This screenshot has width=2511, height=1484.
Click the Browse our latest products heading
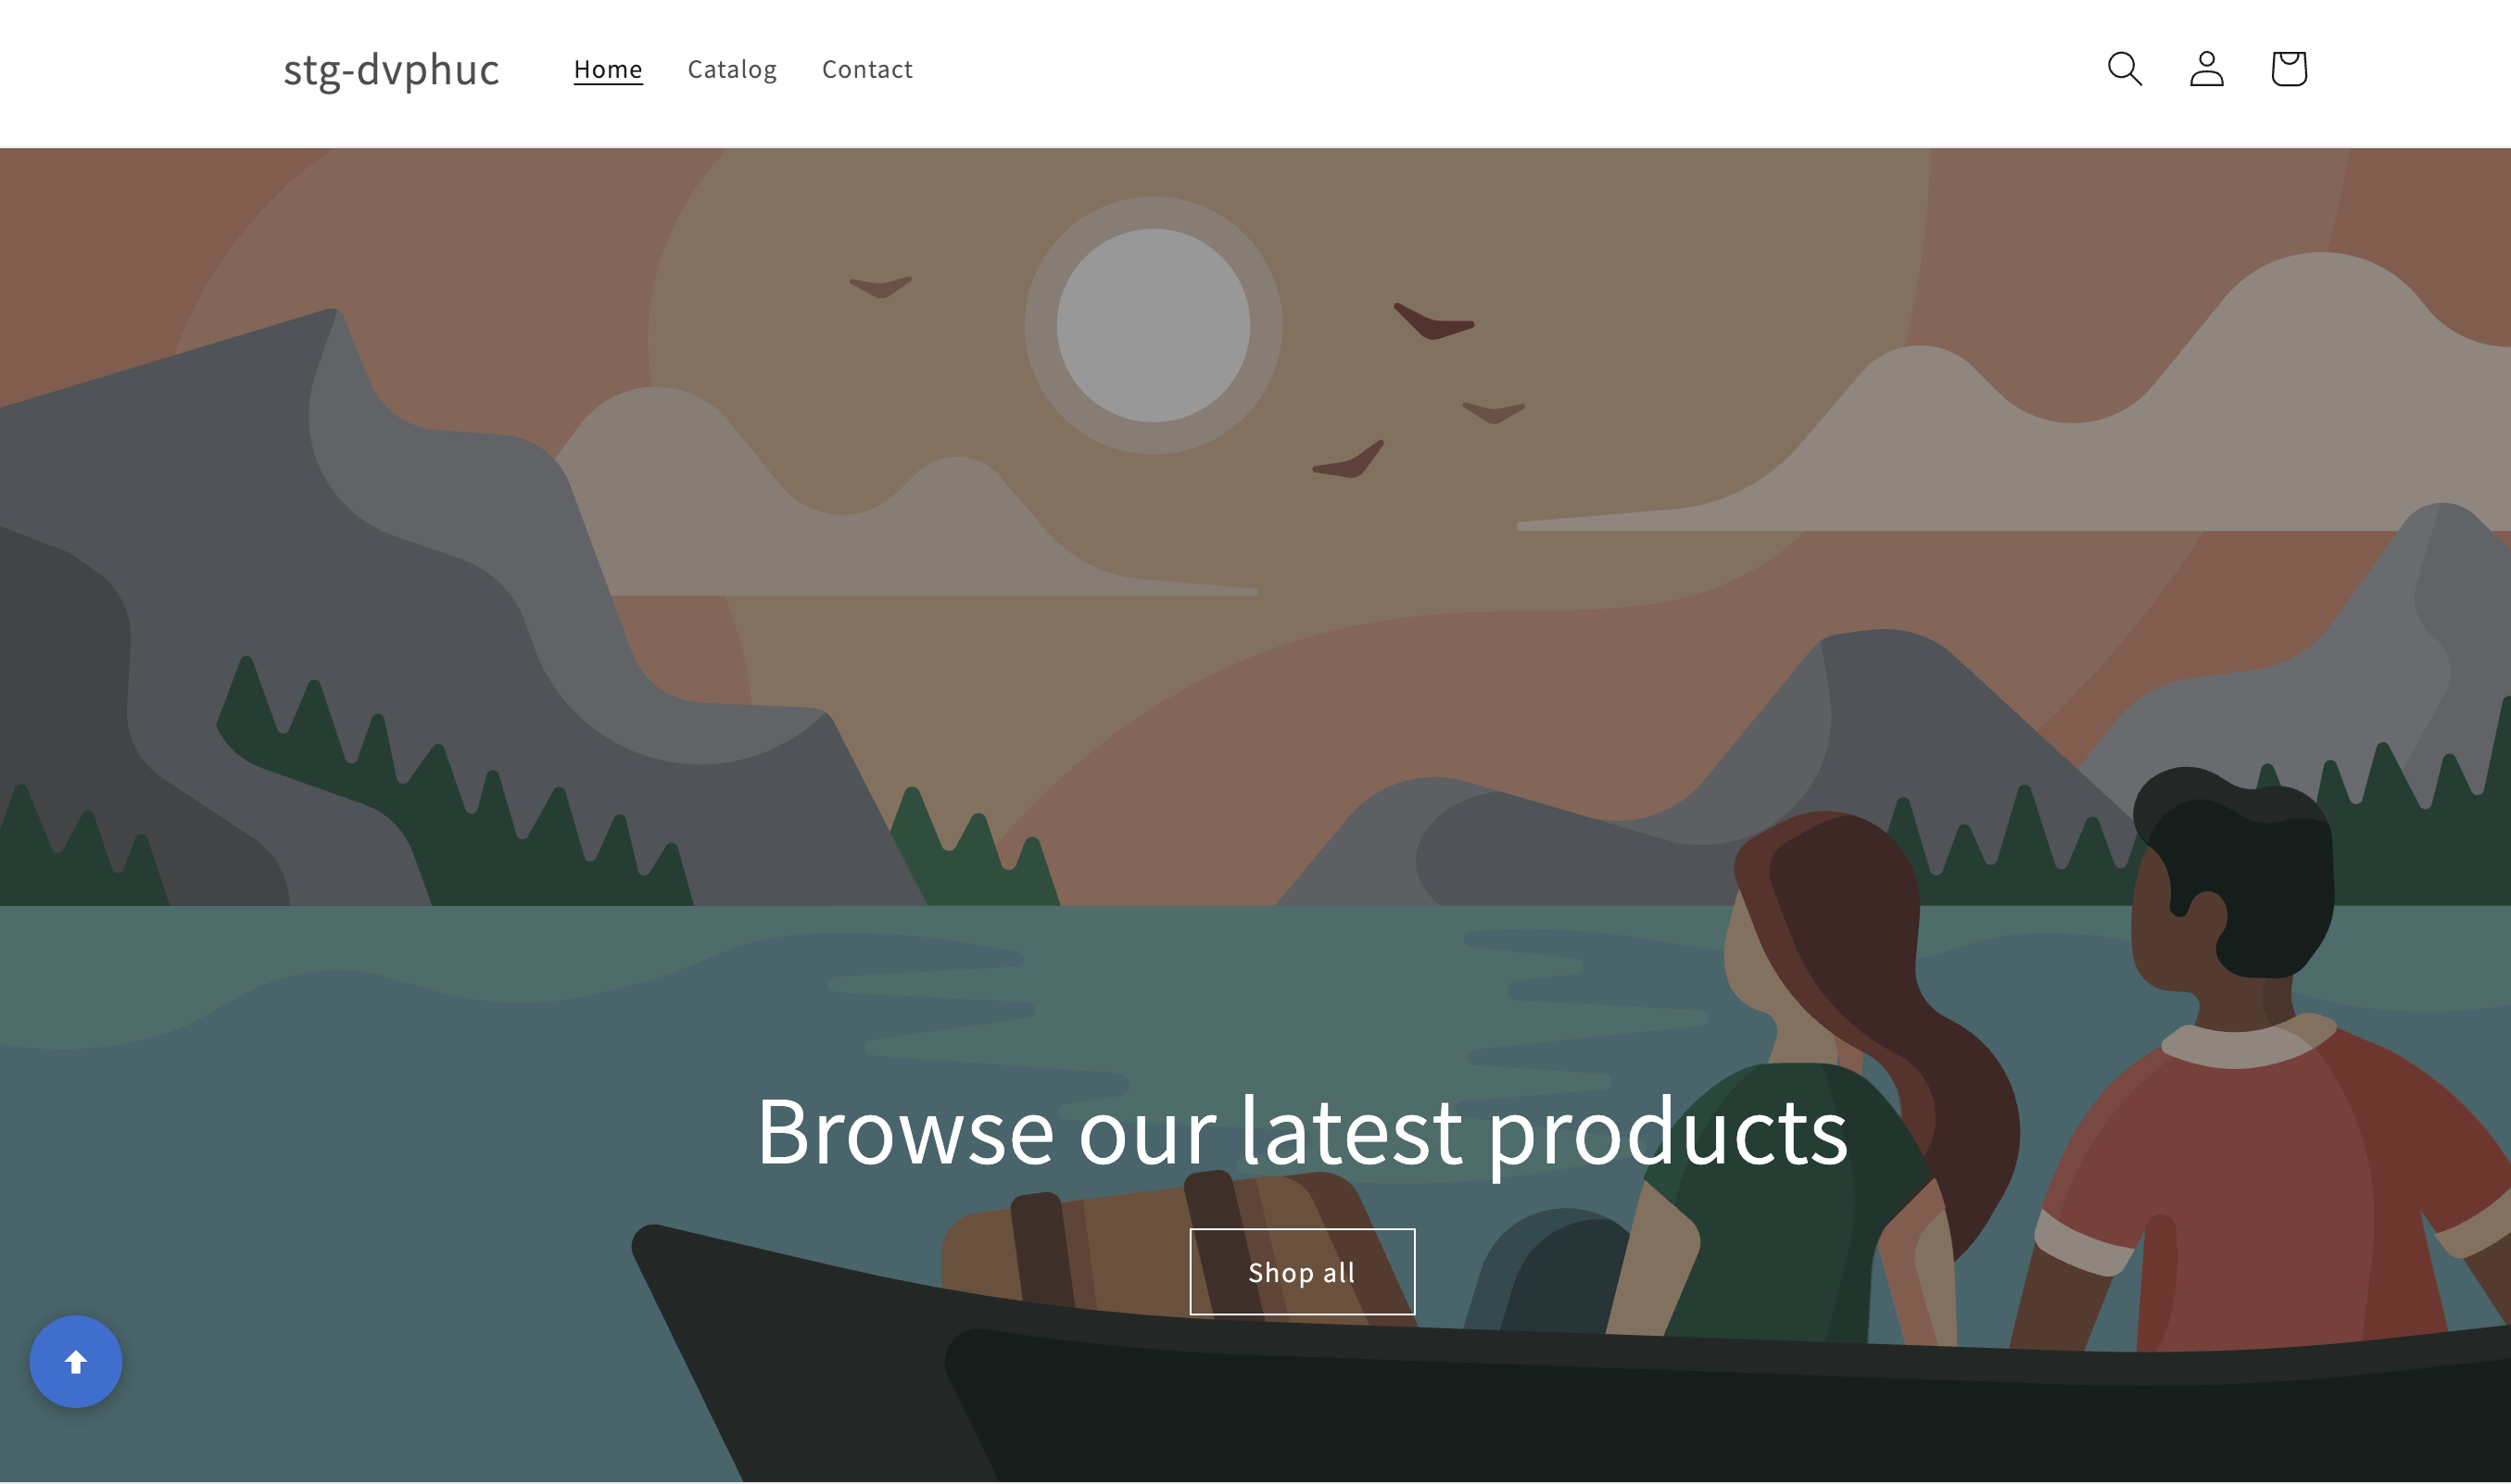click(1302, 1131)
